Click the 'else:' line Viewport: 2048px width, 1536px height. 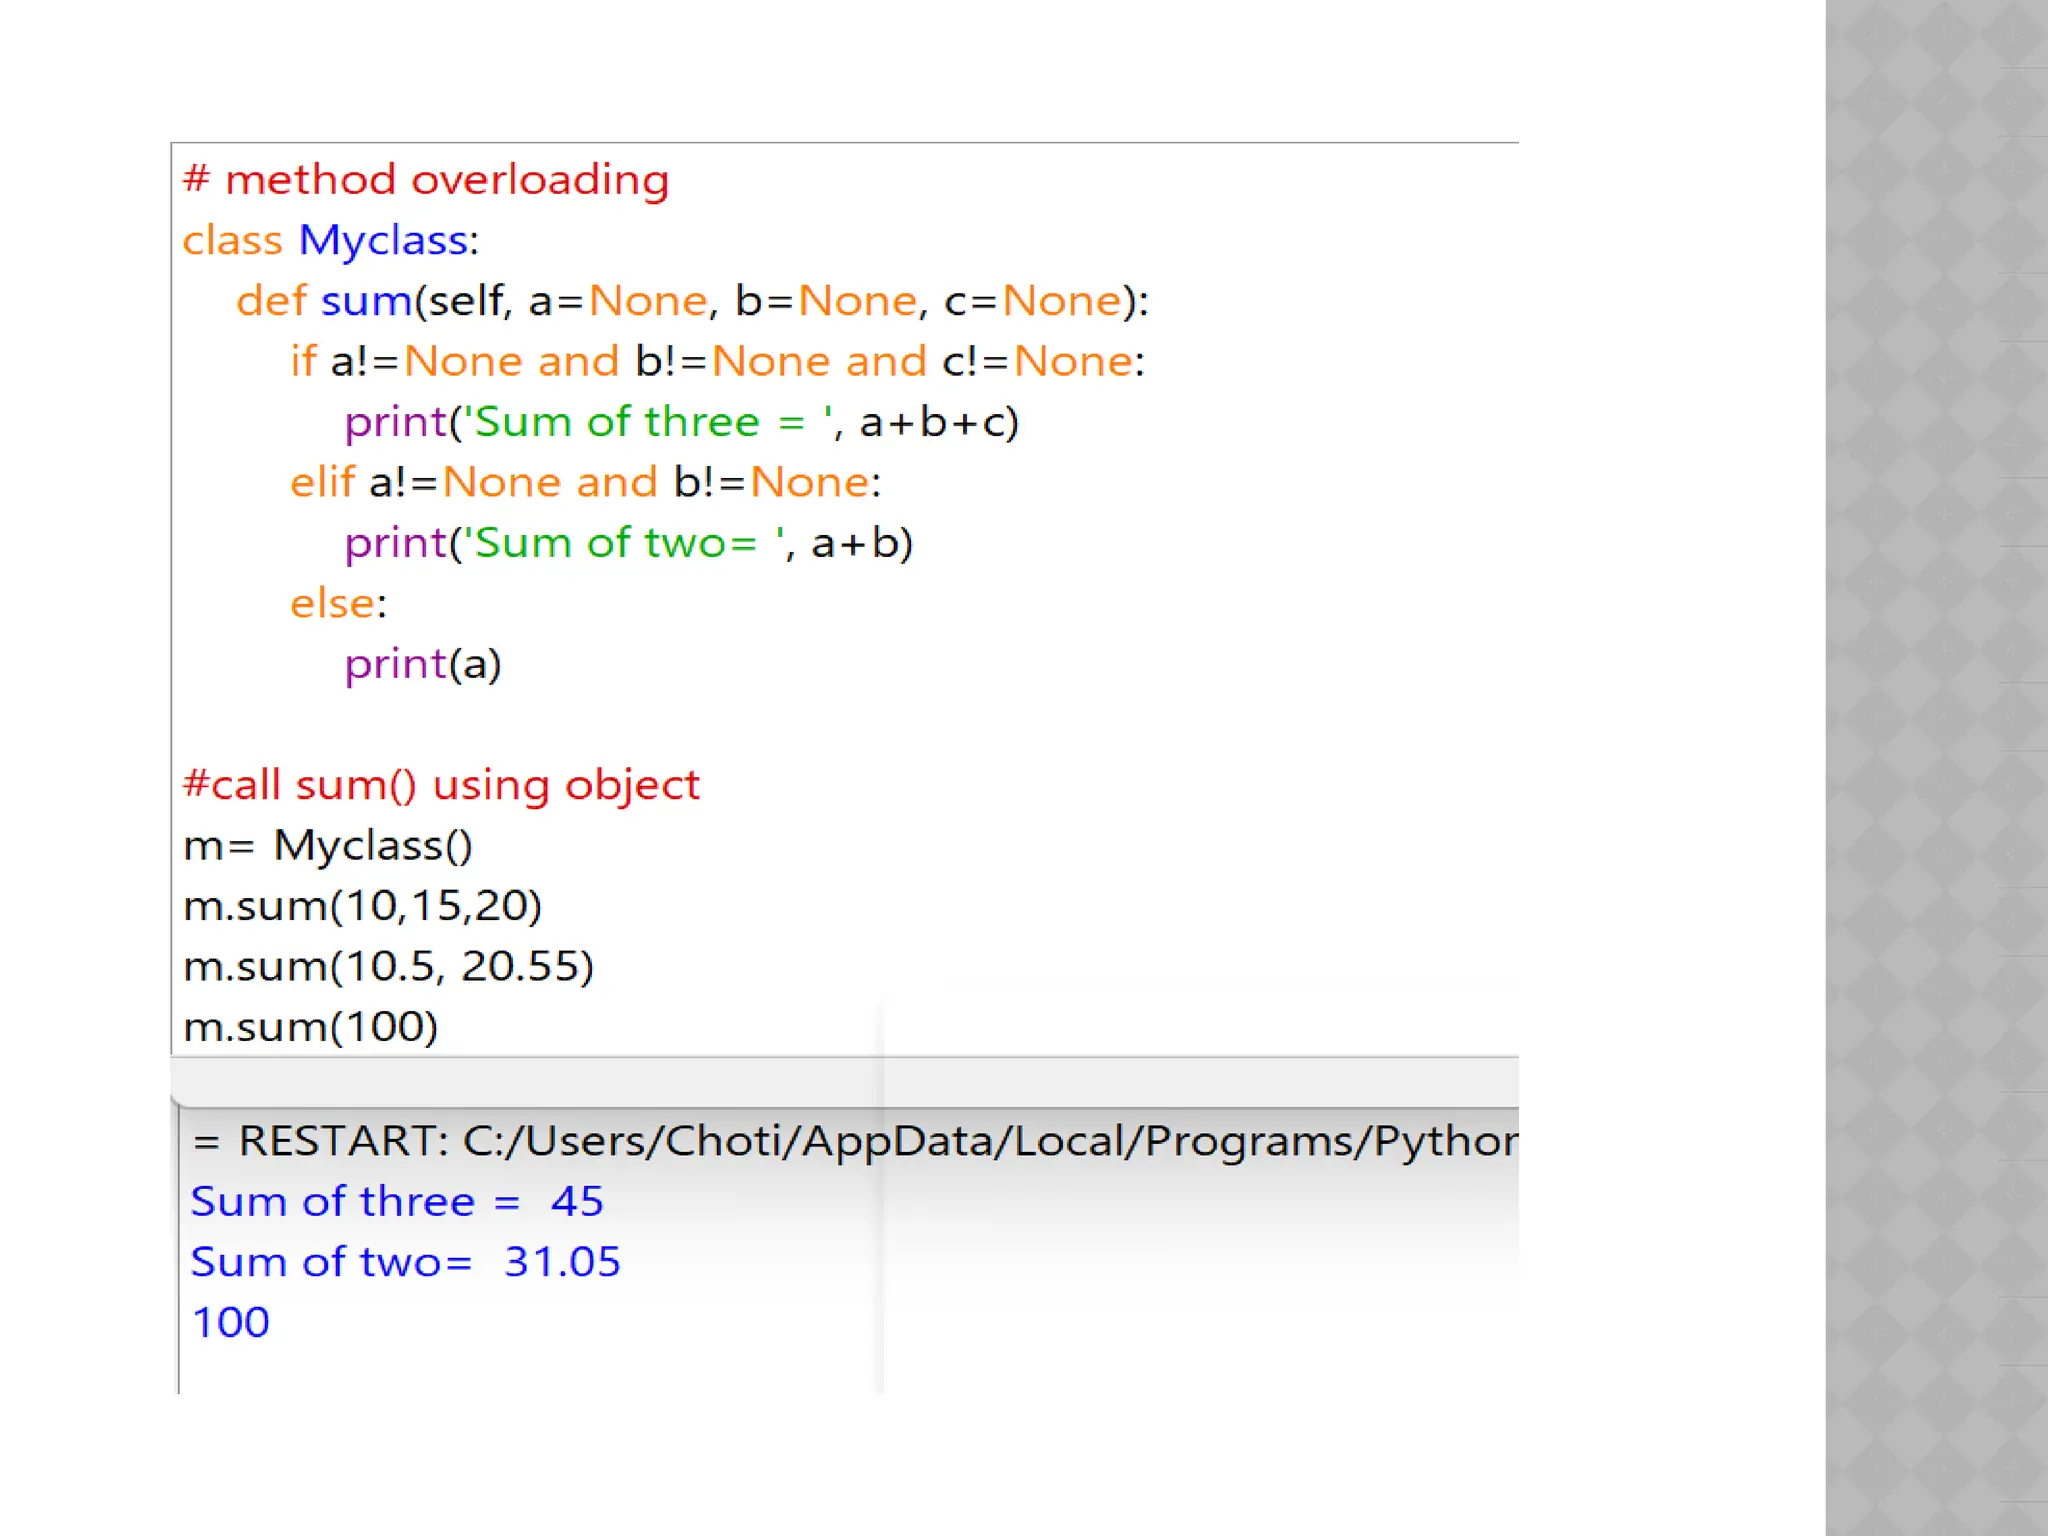pyautogui.click(x=339, y=603)
